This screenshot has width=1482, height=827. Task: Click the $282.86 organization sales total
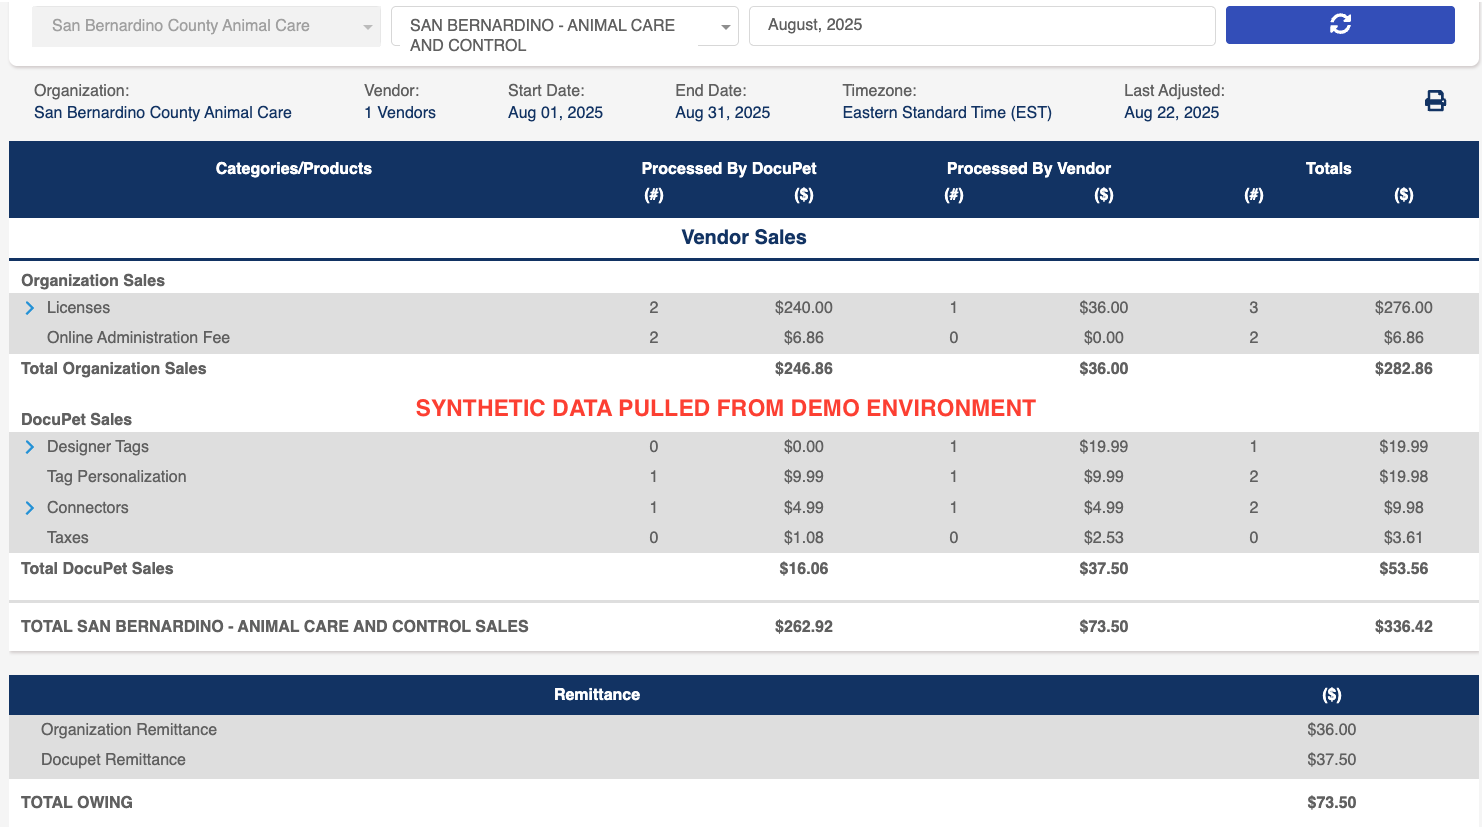pos(1404,369)
